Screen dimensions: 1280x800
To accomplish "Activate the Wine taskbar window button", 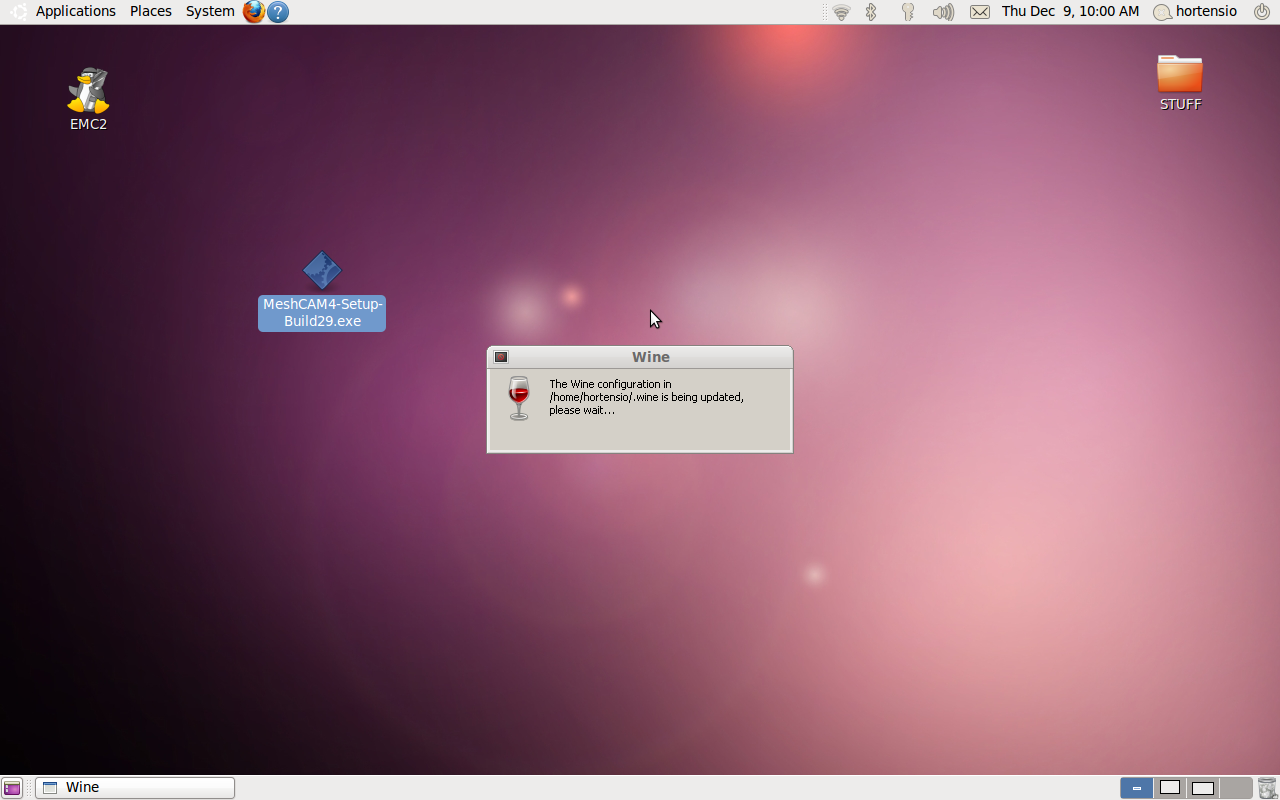I will pos(135,788).
